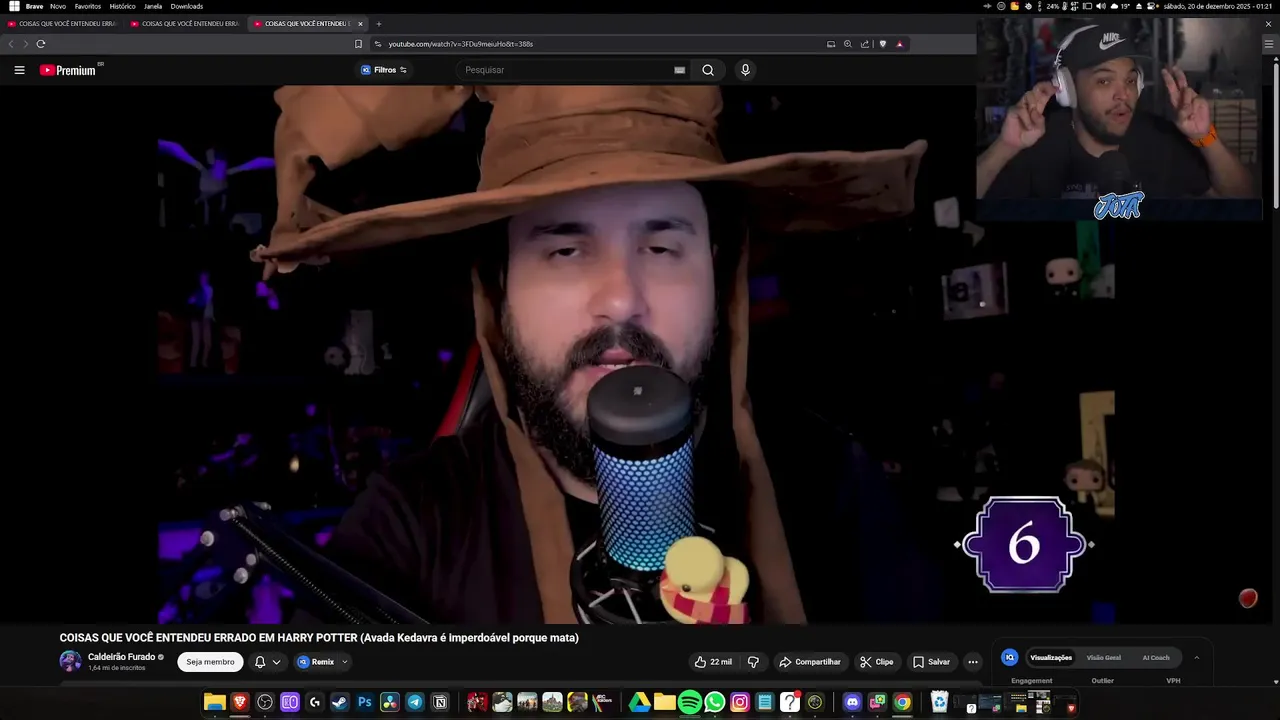Expand the Remix dropdown chevron

click(345, 662)
